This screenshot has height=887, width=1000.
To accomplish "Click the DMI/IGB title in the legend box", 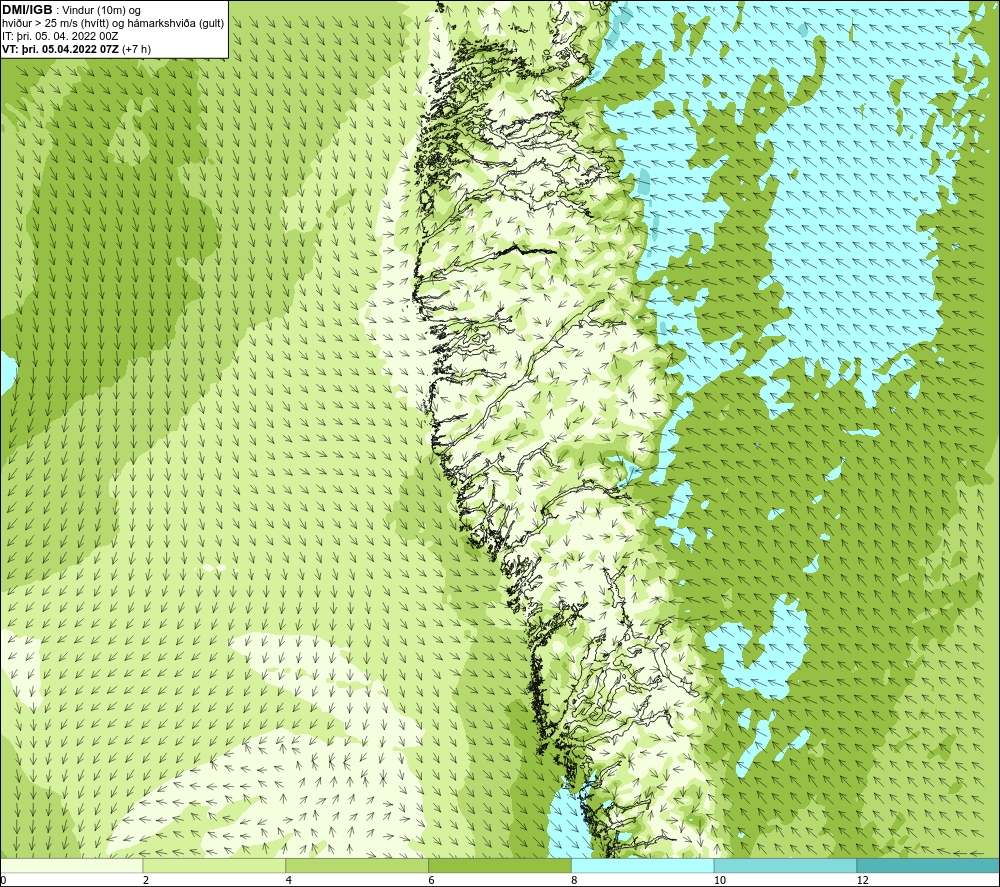I will 27,10.
